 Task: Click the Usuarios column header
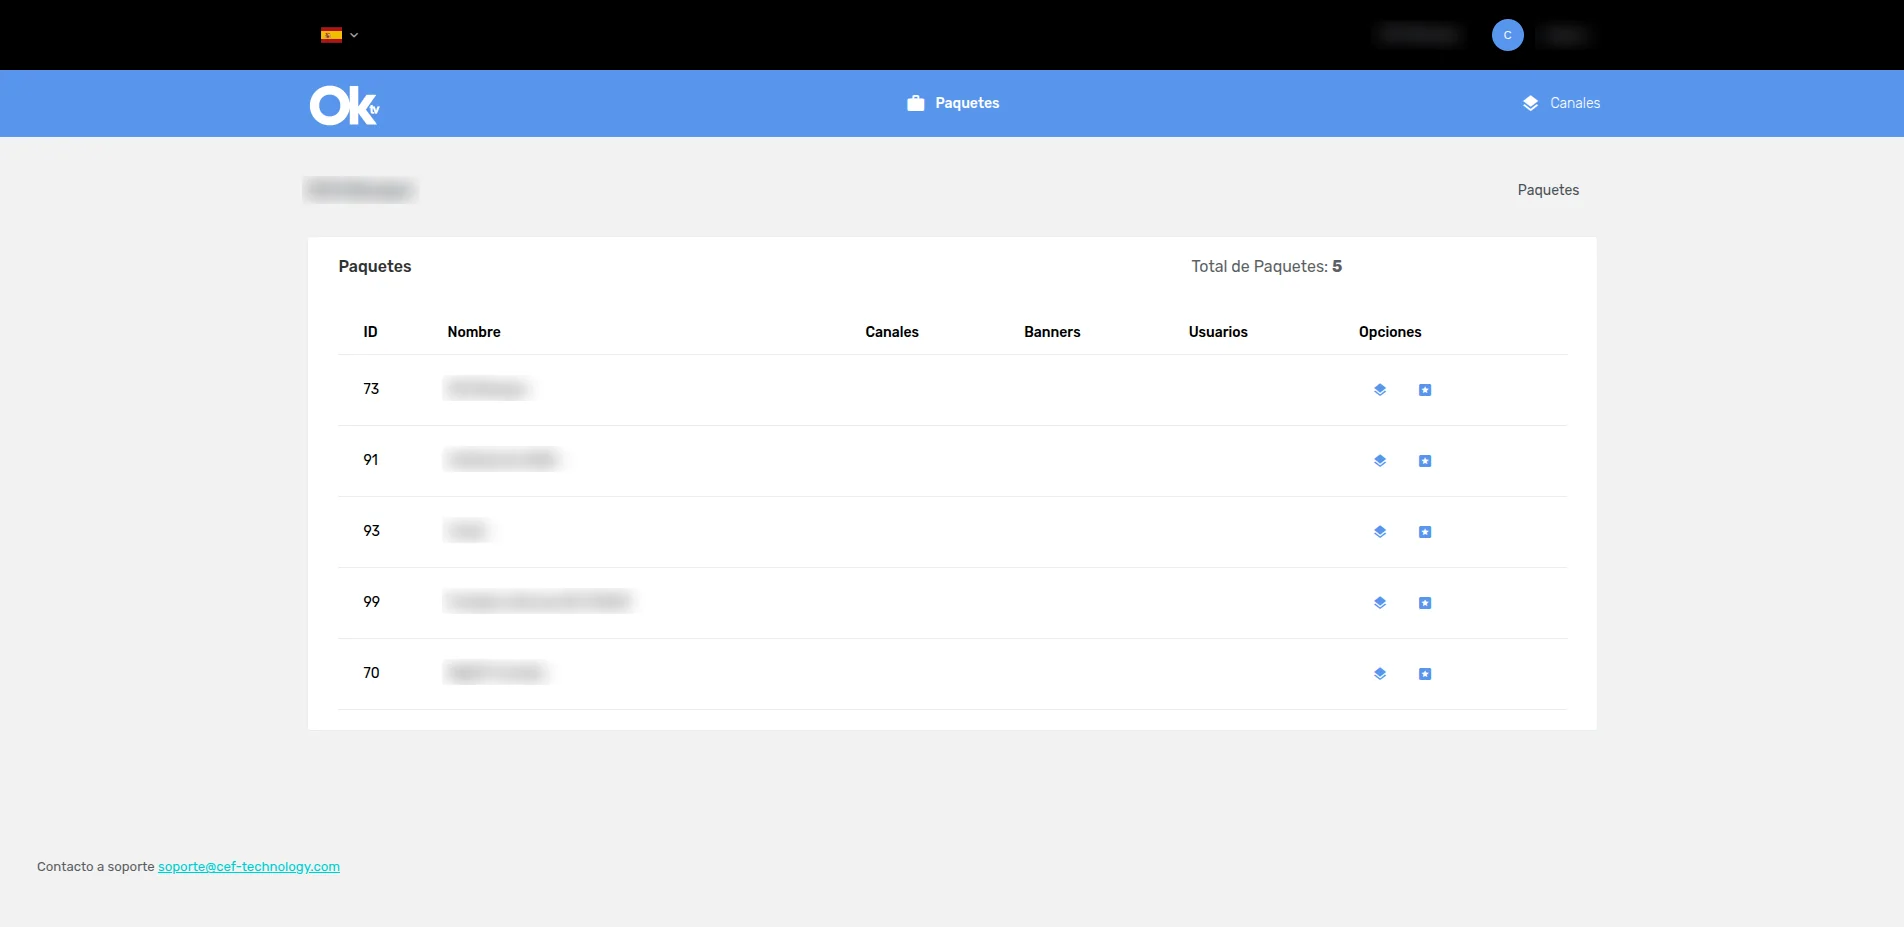point(1218,332)
